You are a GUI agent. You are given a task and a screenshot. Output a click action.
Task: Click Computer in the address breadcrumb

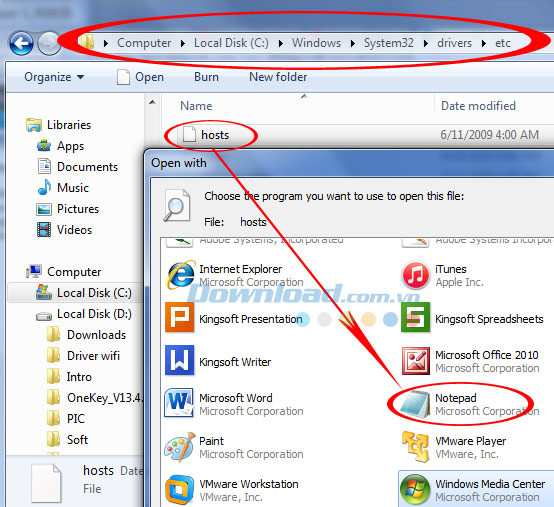point(144,43)
